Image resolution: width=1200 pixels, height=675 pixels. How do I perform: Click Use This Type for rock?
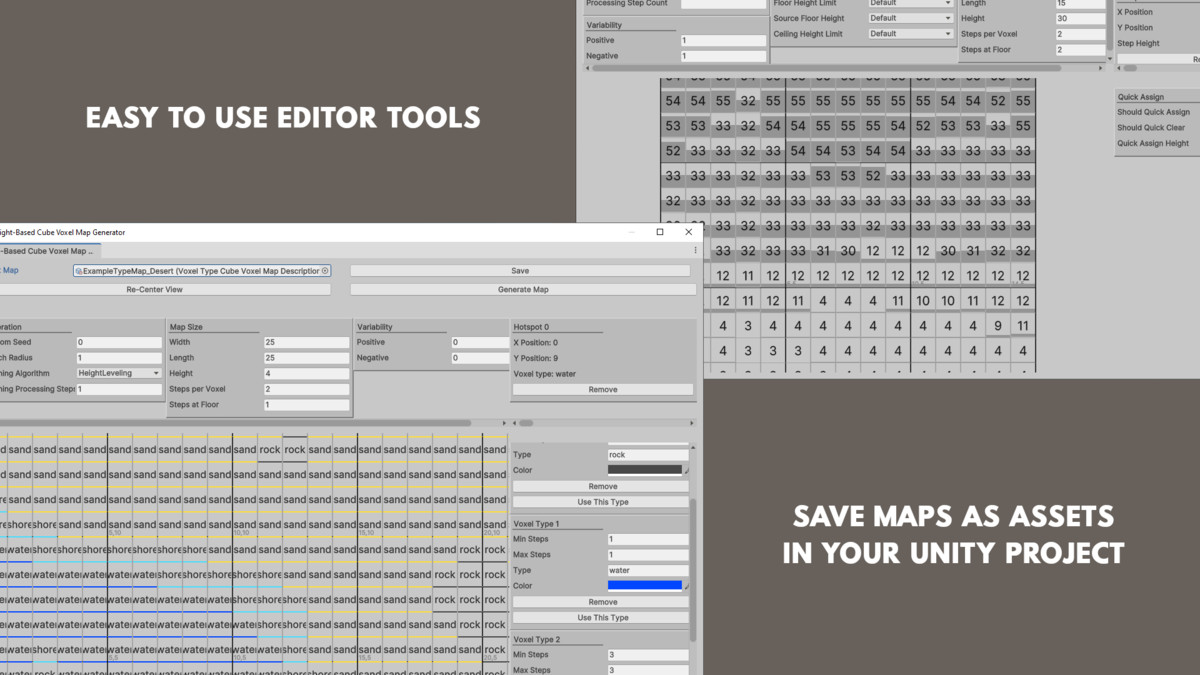(602, 502)
